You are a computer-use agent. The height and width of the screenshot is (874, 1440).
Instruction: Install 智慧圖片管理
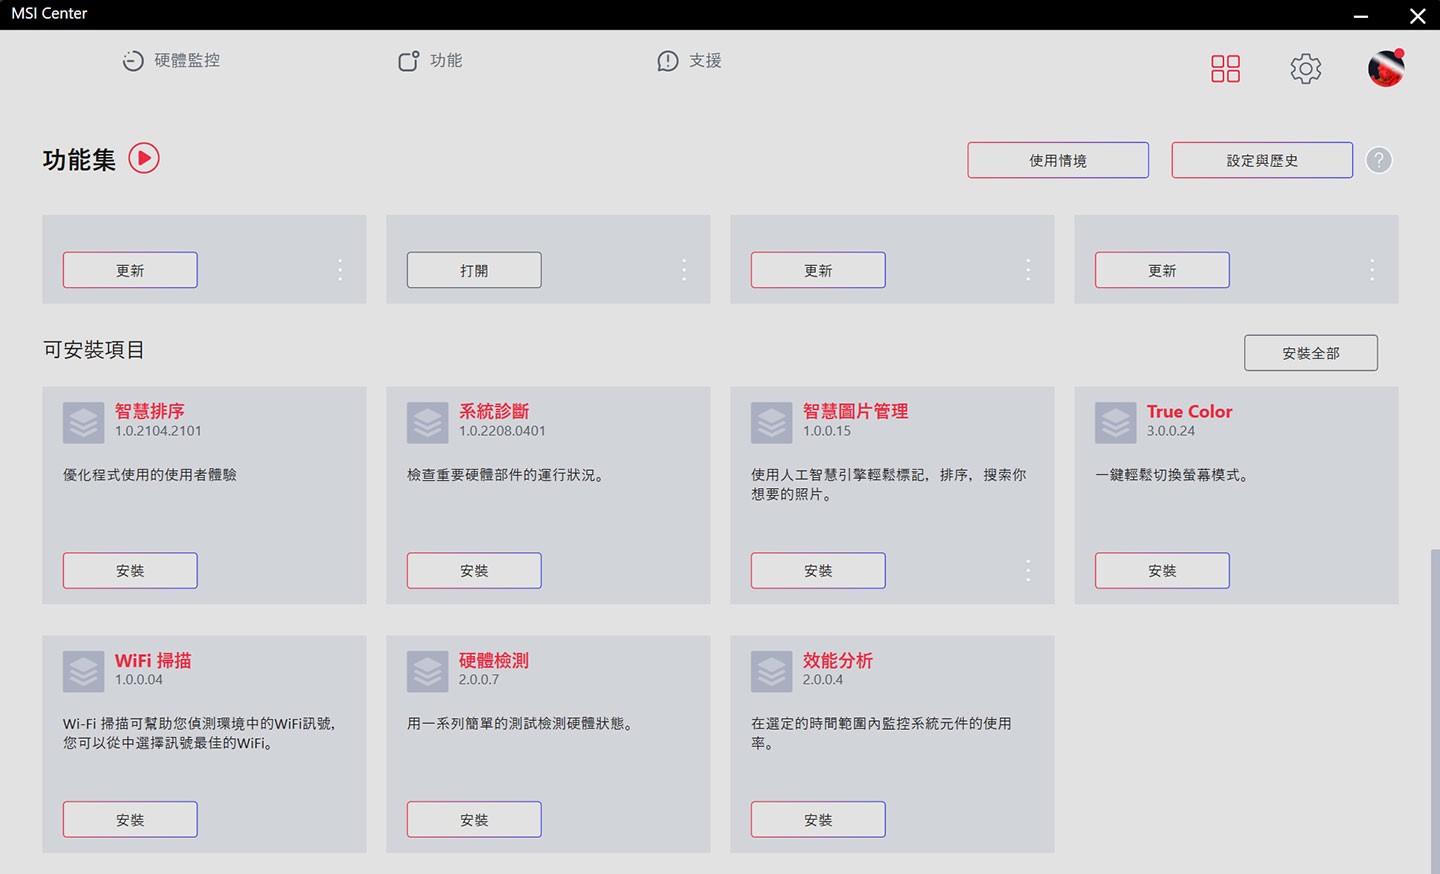pyautogui.click(x=818, y=571)
